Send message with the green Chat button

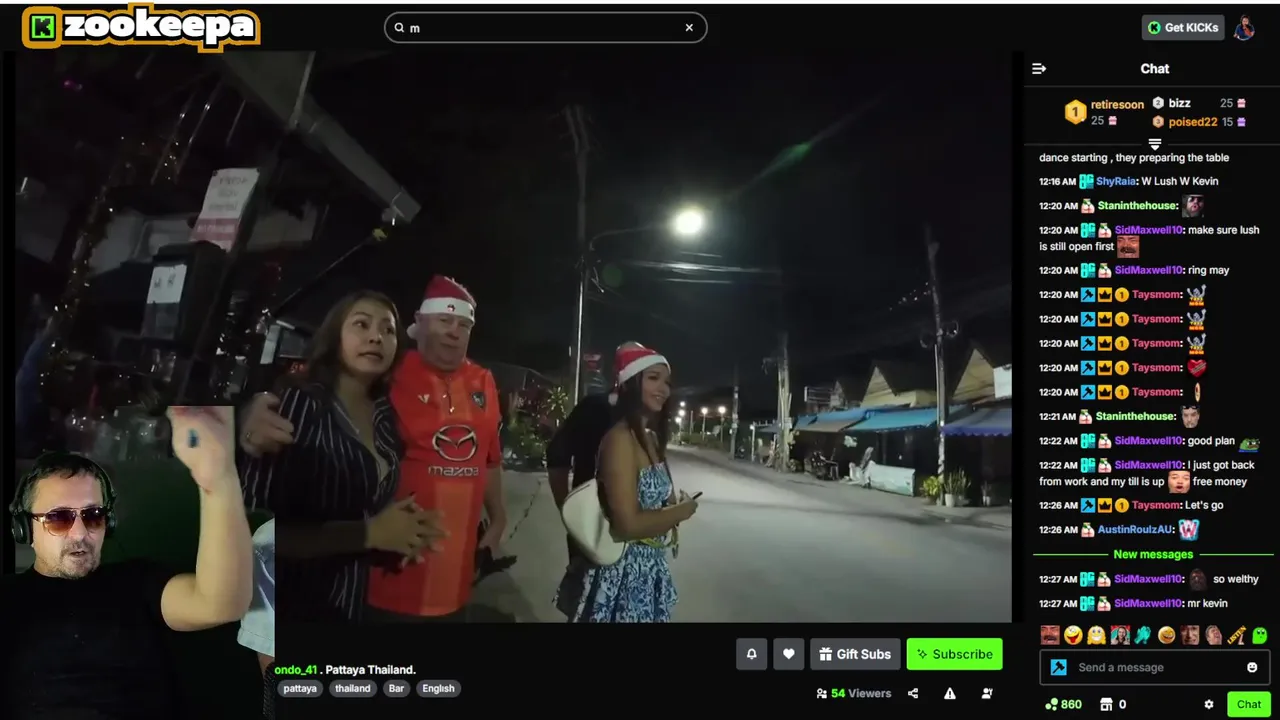[x=1249, y=704]
